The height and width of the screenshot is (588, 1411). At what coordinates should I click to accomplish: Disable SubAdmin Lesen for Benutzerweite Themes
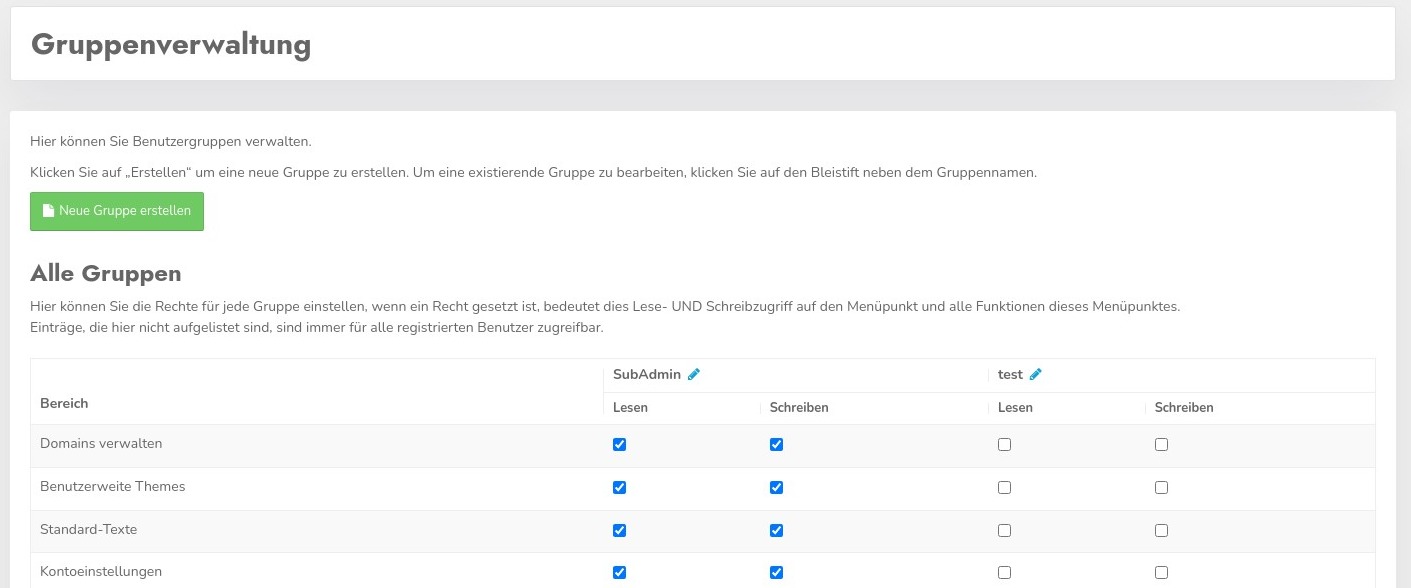click(x=619, y=488)
